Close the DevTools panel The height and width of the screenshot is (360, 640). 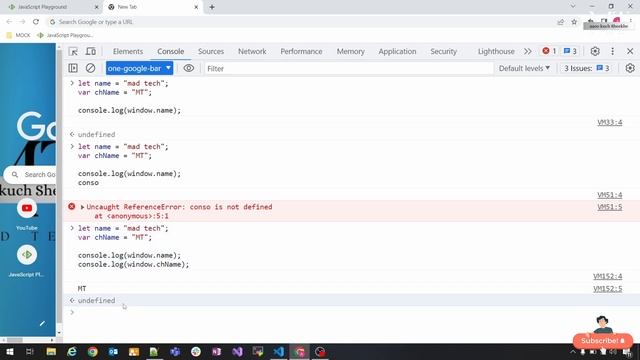630,51
